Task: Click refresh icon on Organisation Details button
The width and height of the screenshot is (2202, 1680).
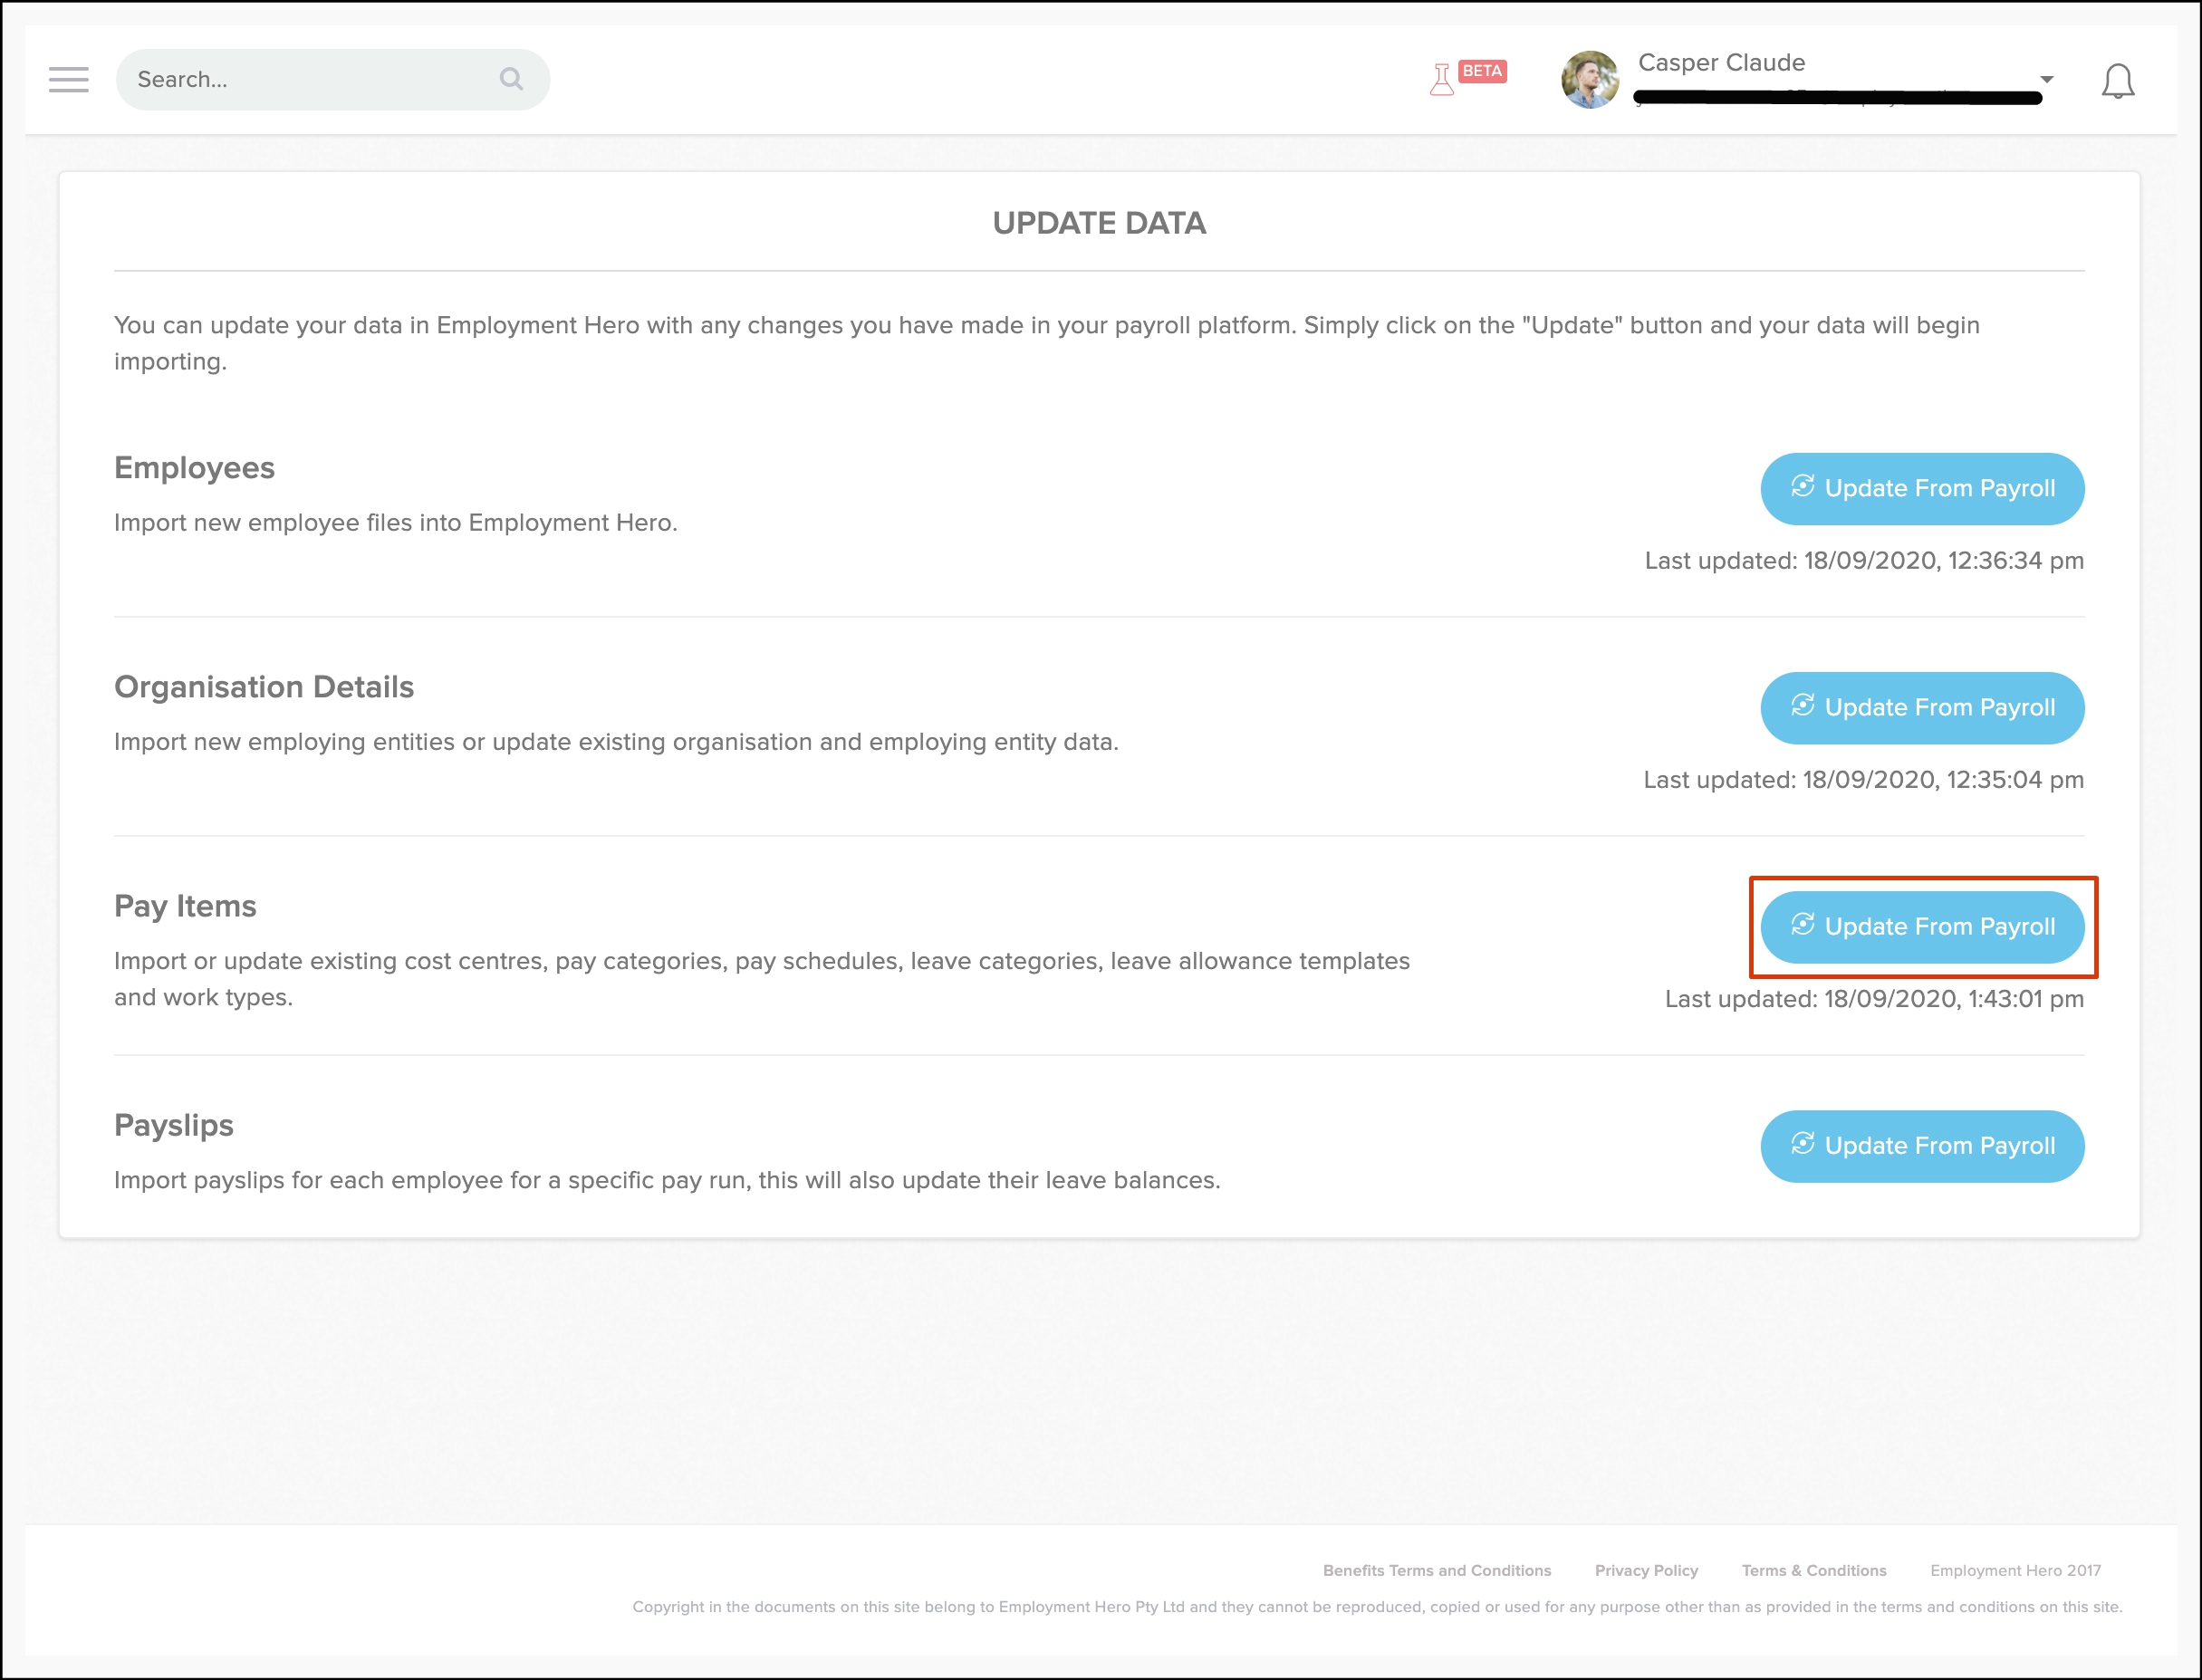Action: [1802, 706]
